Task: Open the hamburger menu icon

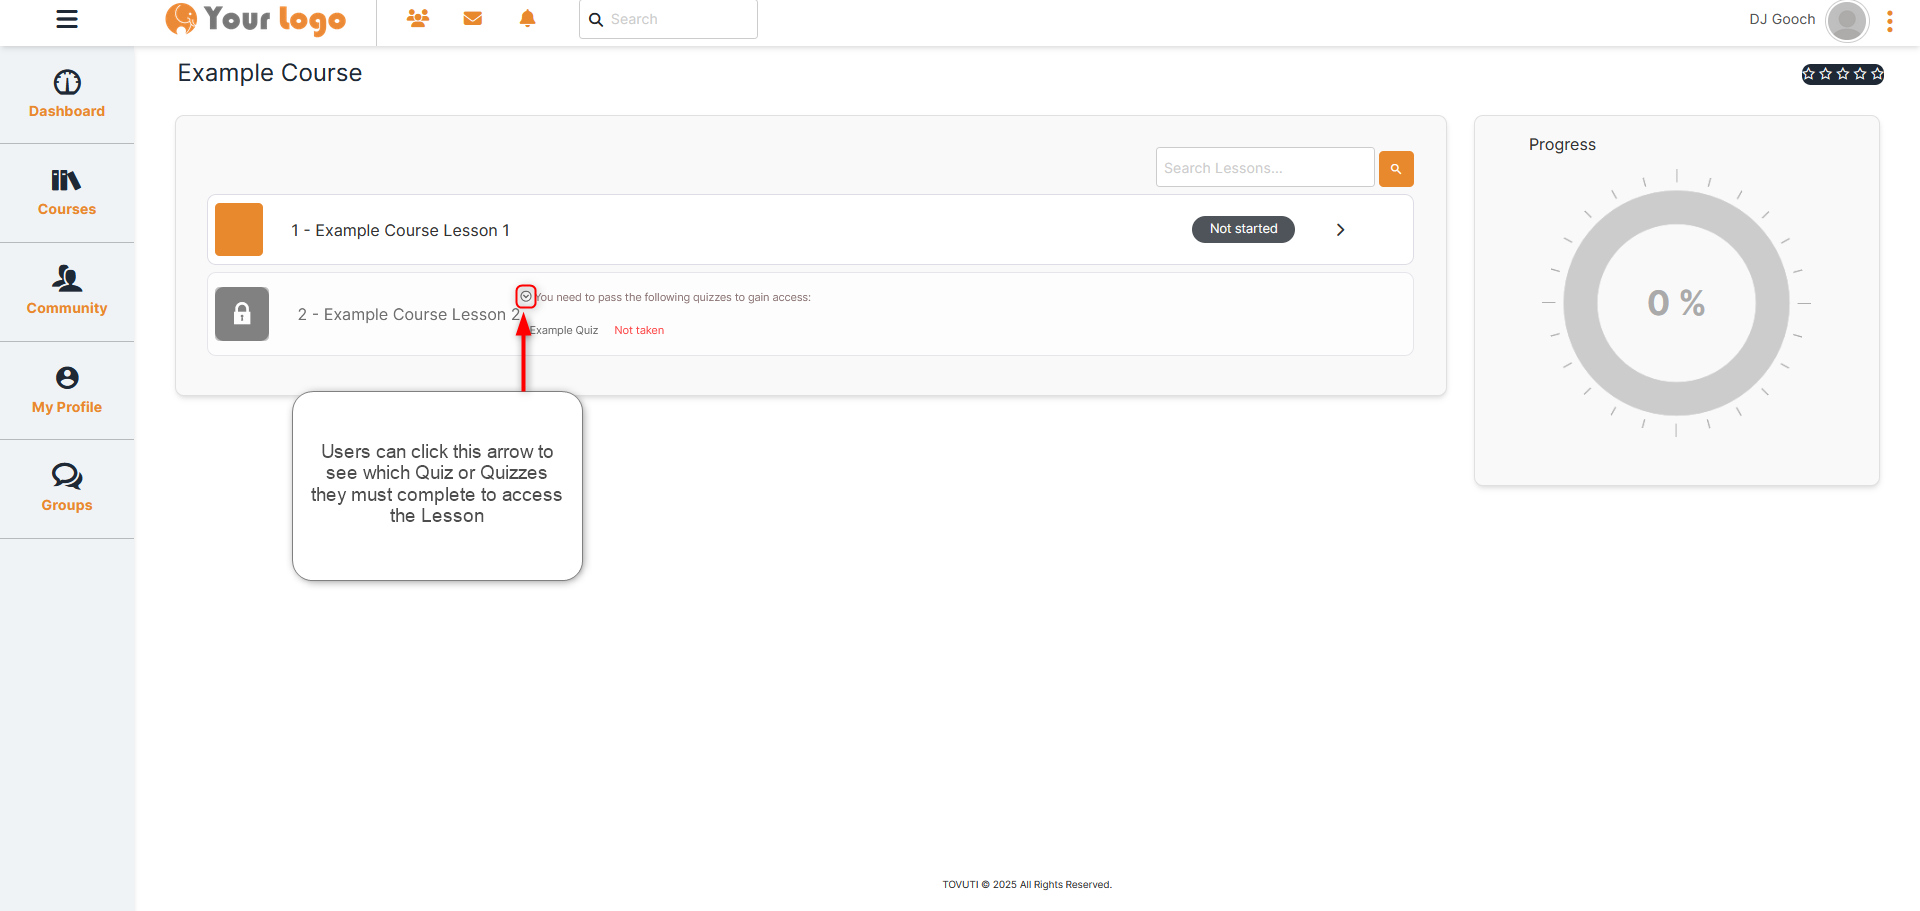Action: (x=67, y=19)
